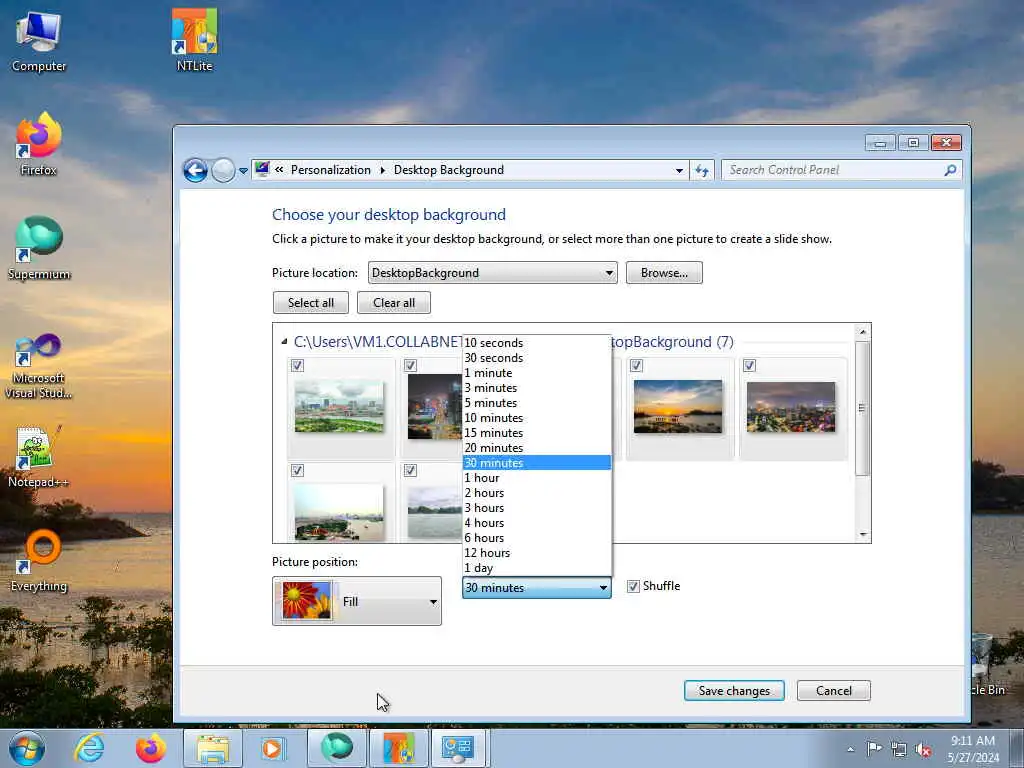
Task: Close the 30 minutes interval combo box
Action: [537, 587]
